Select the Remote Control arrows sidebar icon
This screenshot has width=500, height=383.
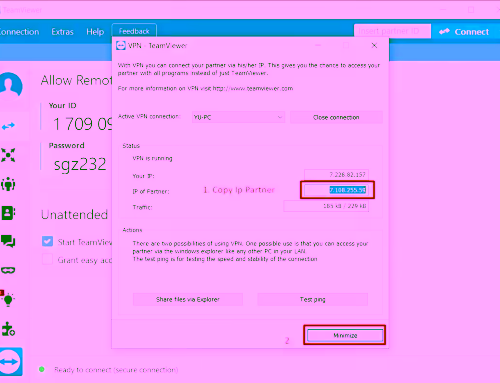[8, 126]
